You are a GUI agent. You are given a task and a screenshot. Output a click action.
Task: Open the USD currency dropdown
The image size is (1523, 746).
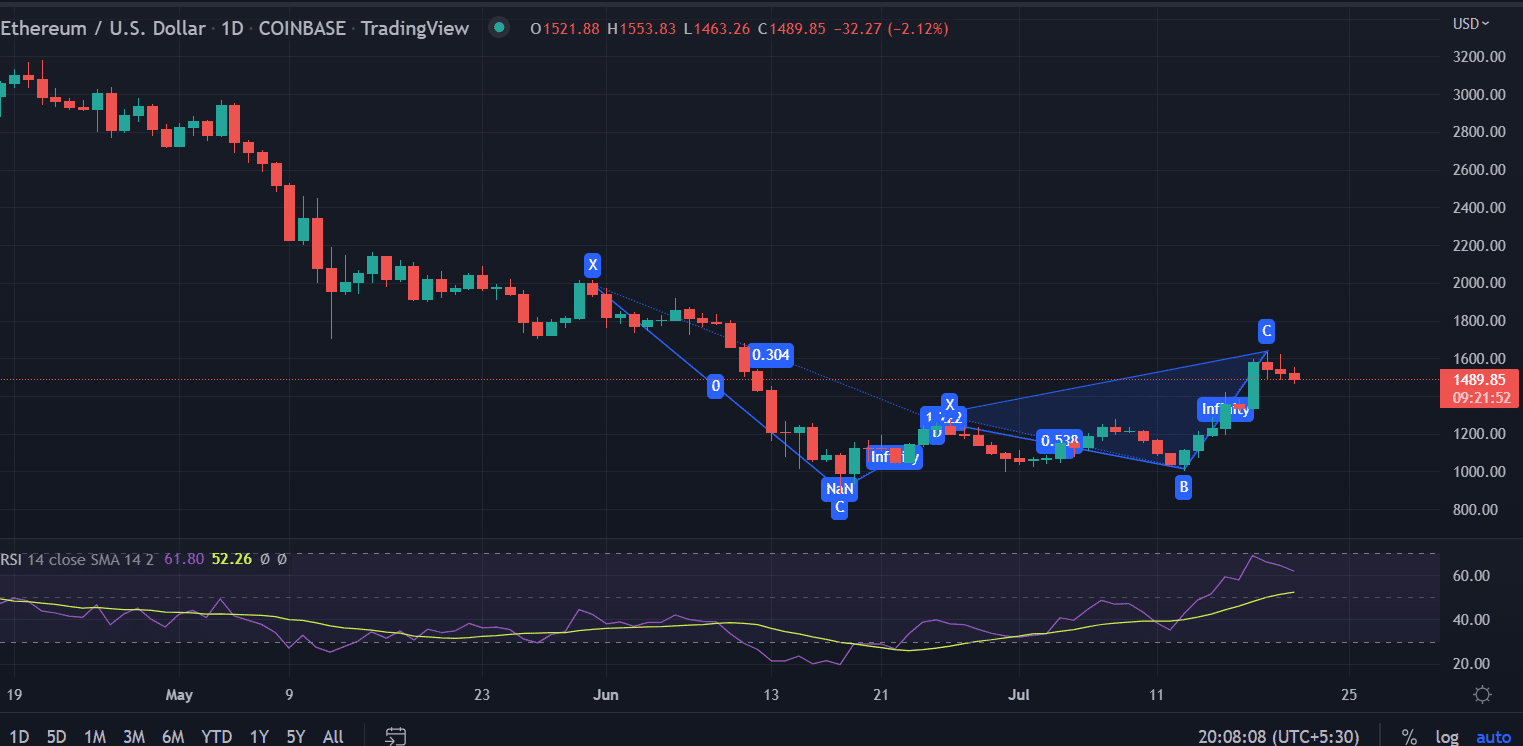[x=1471, y=23]
